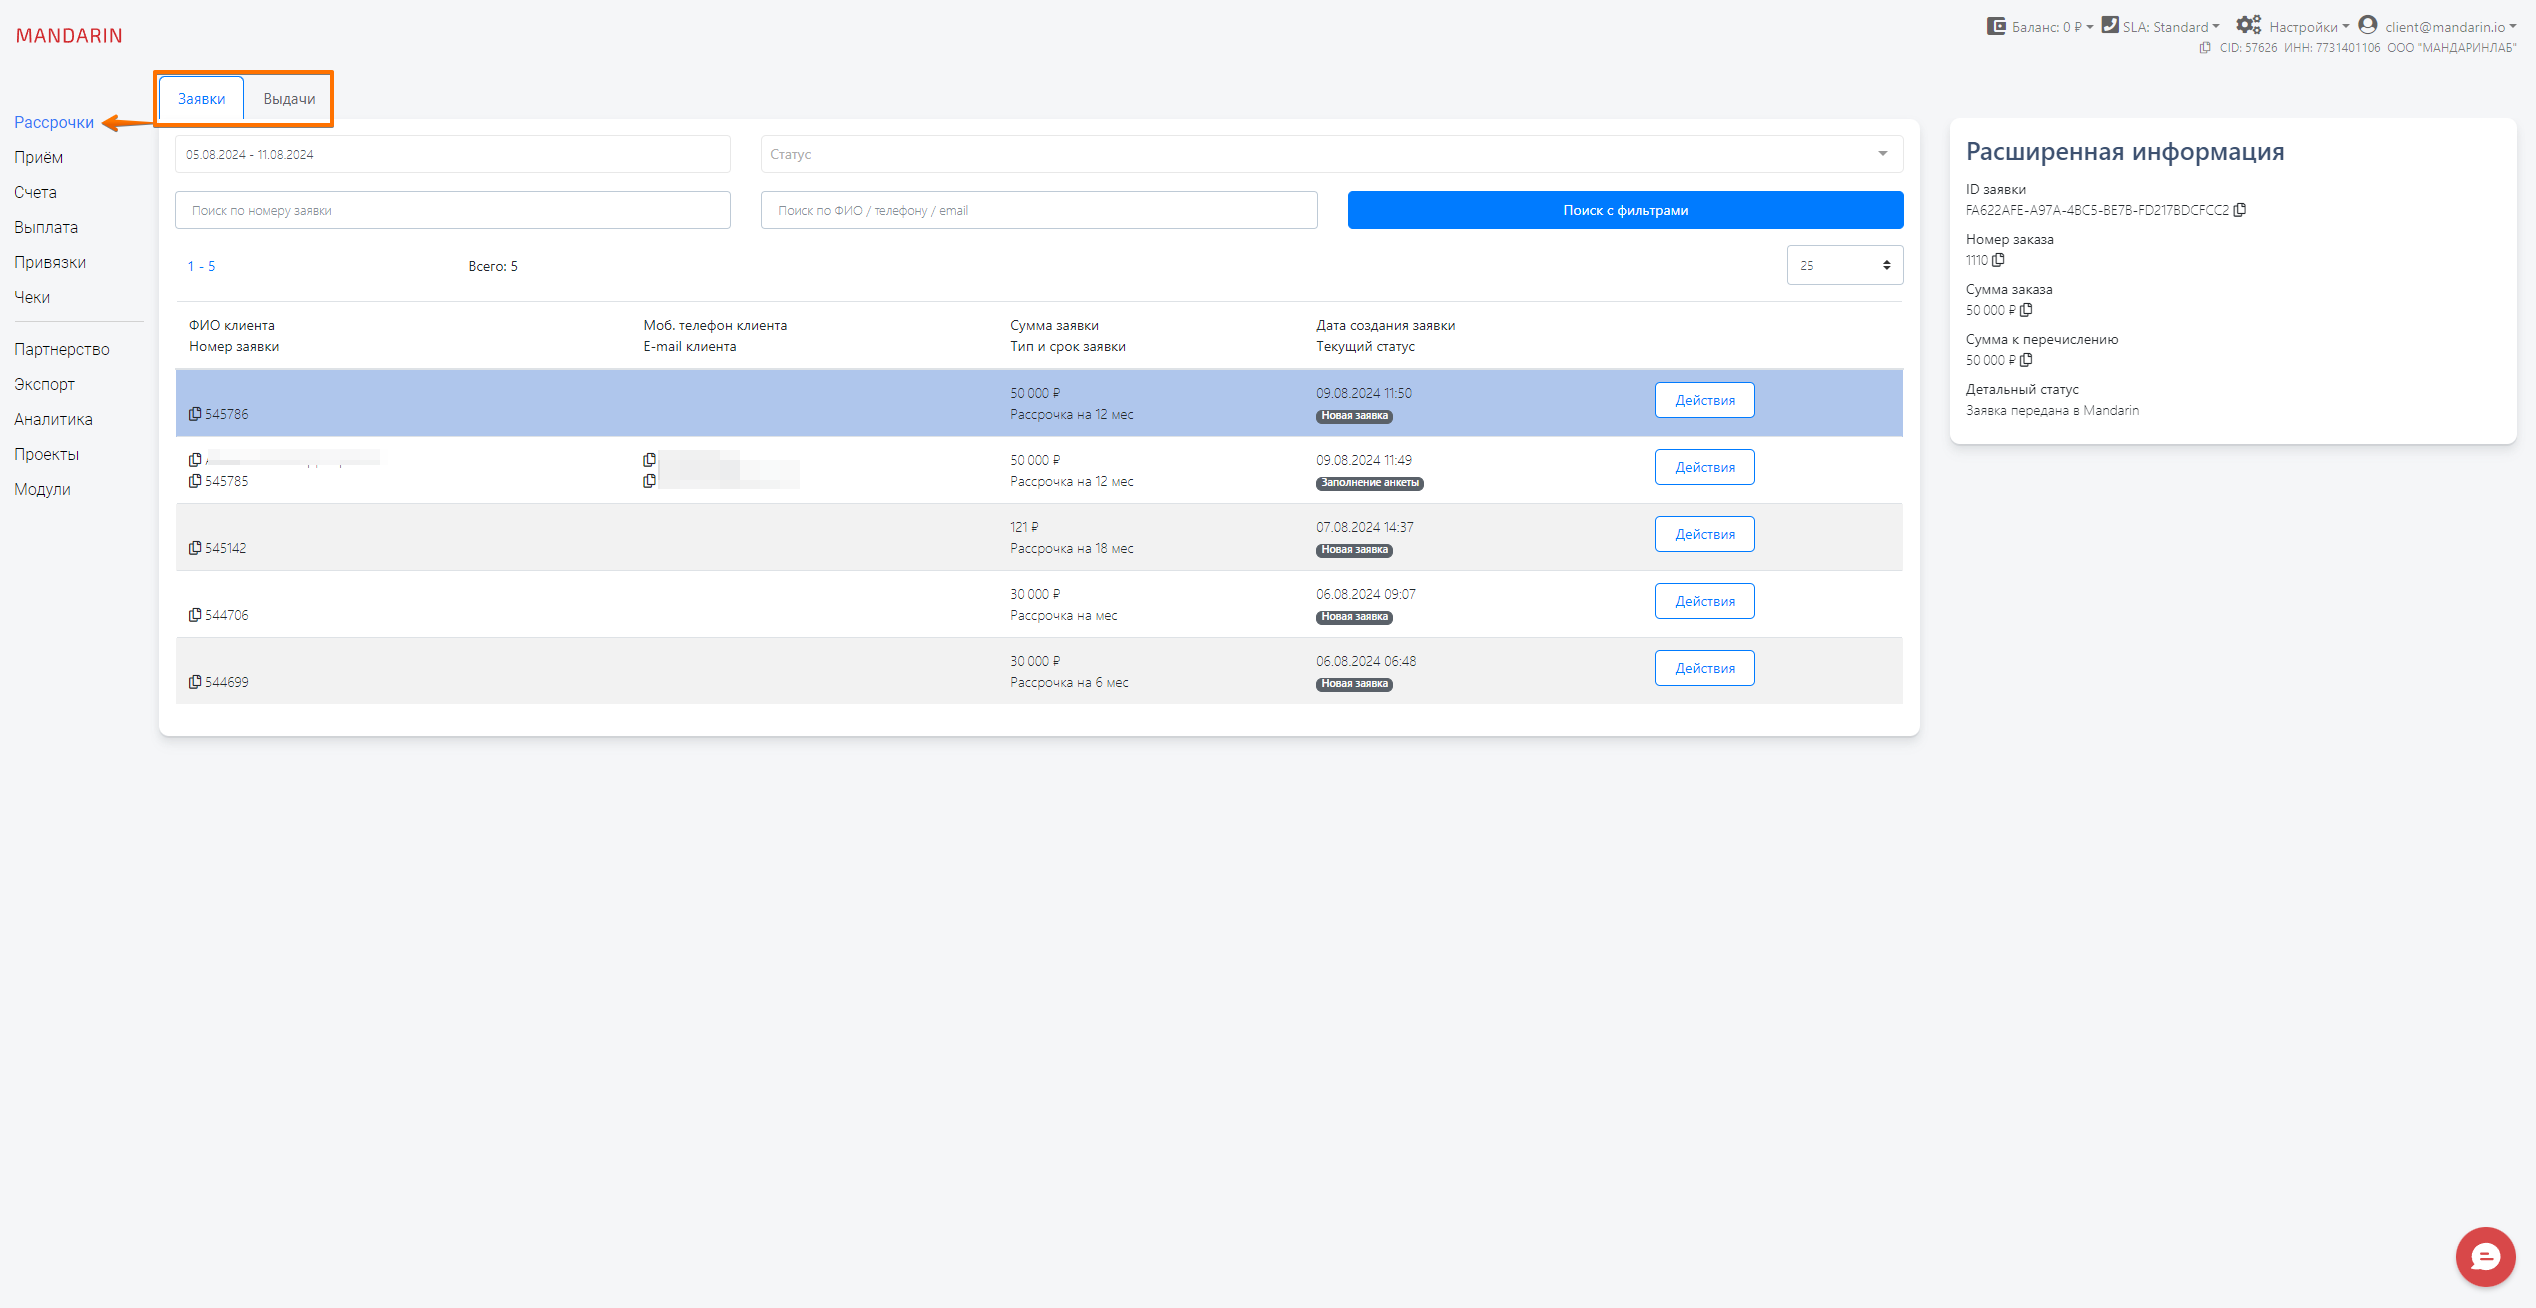Screen dimensions: 2536x1308
Task: Open Аналитика in the sidebar
Action: 53,419
